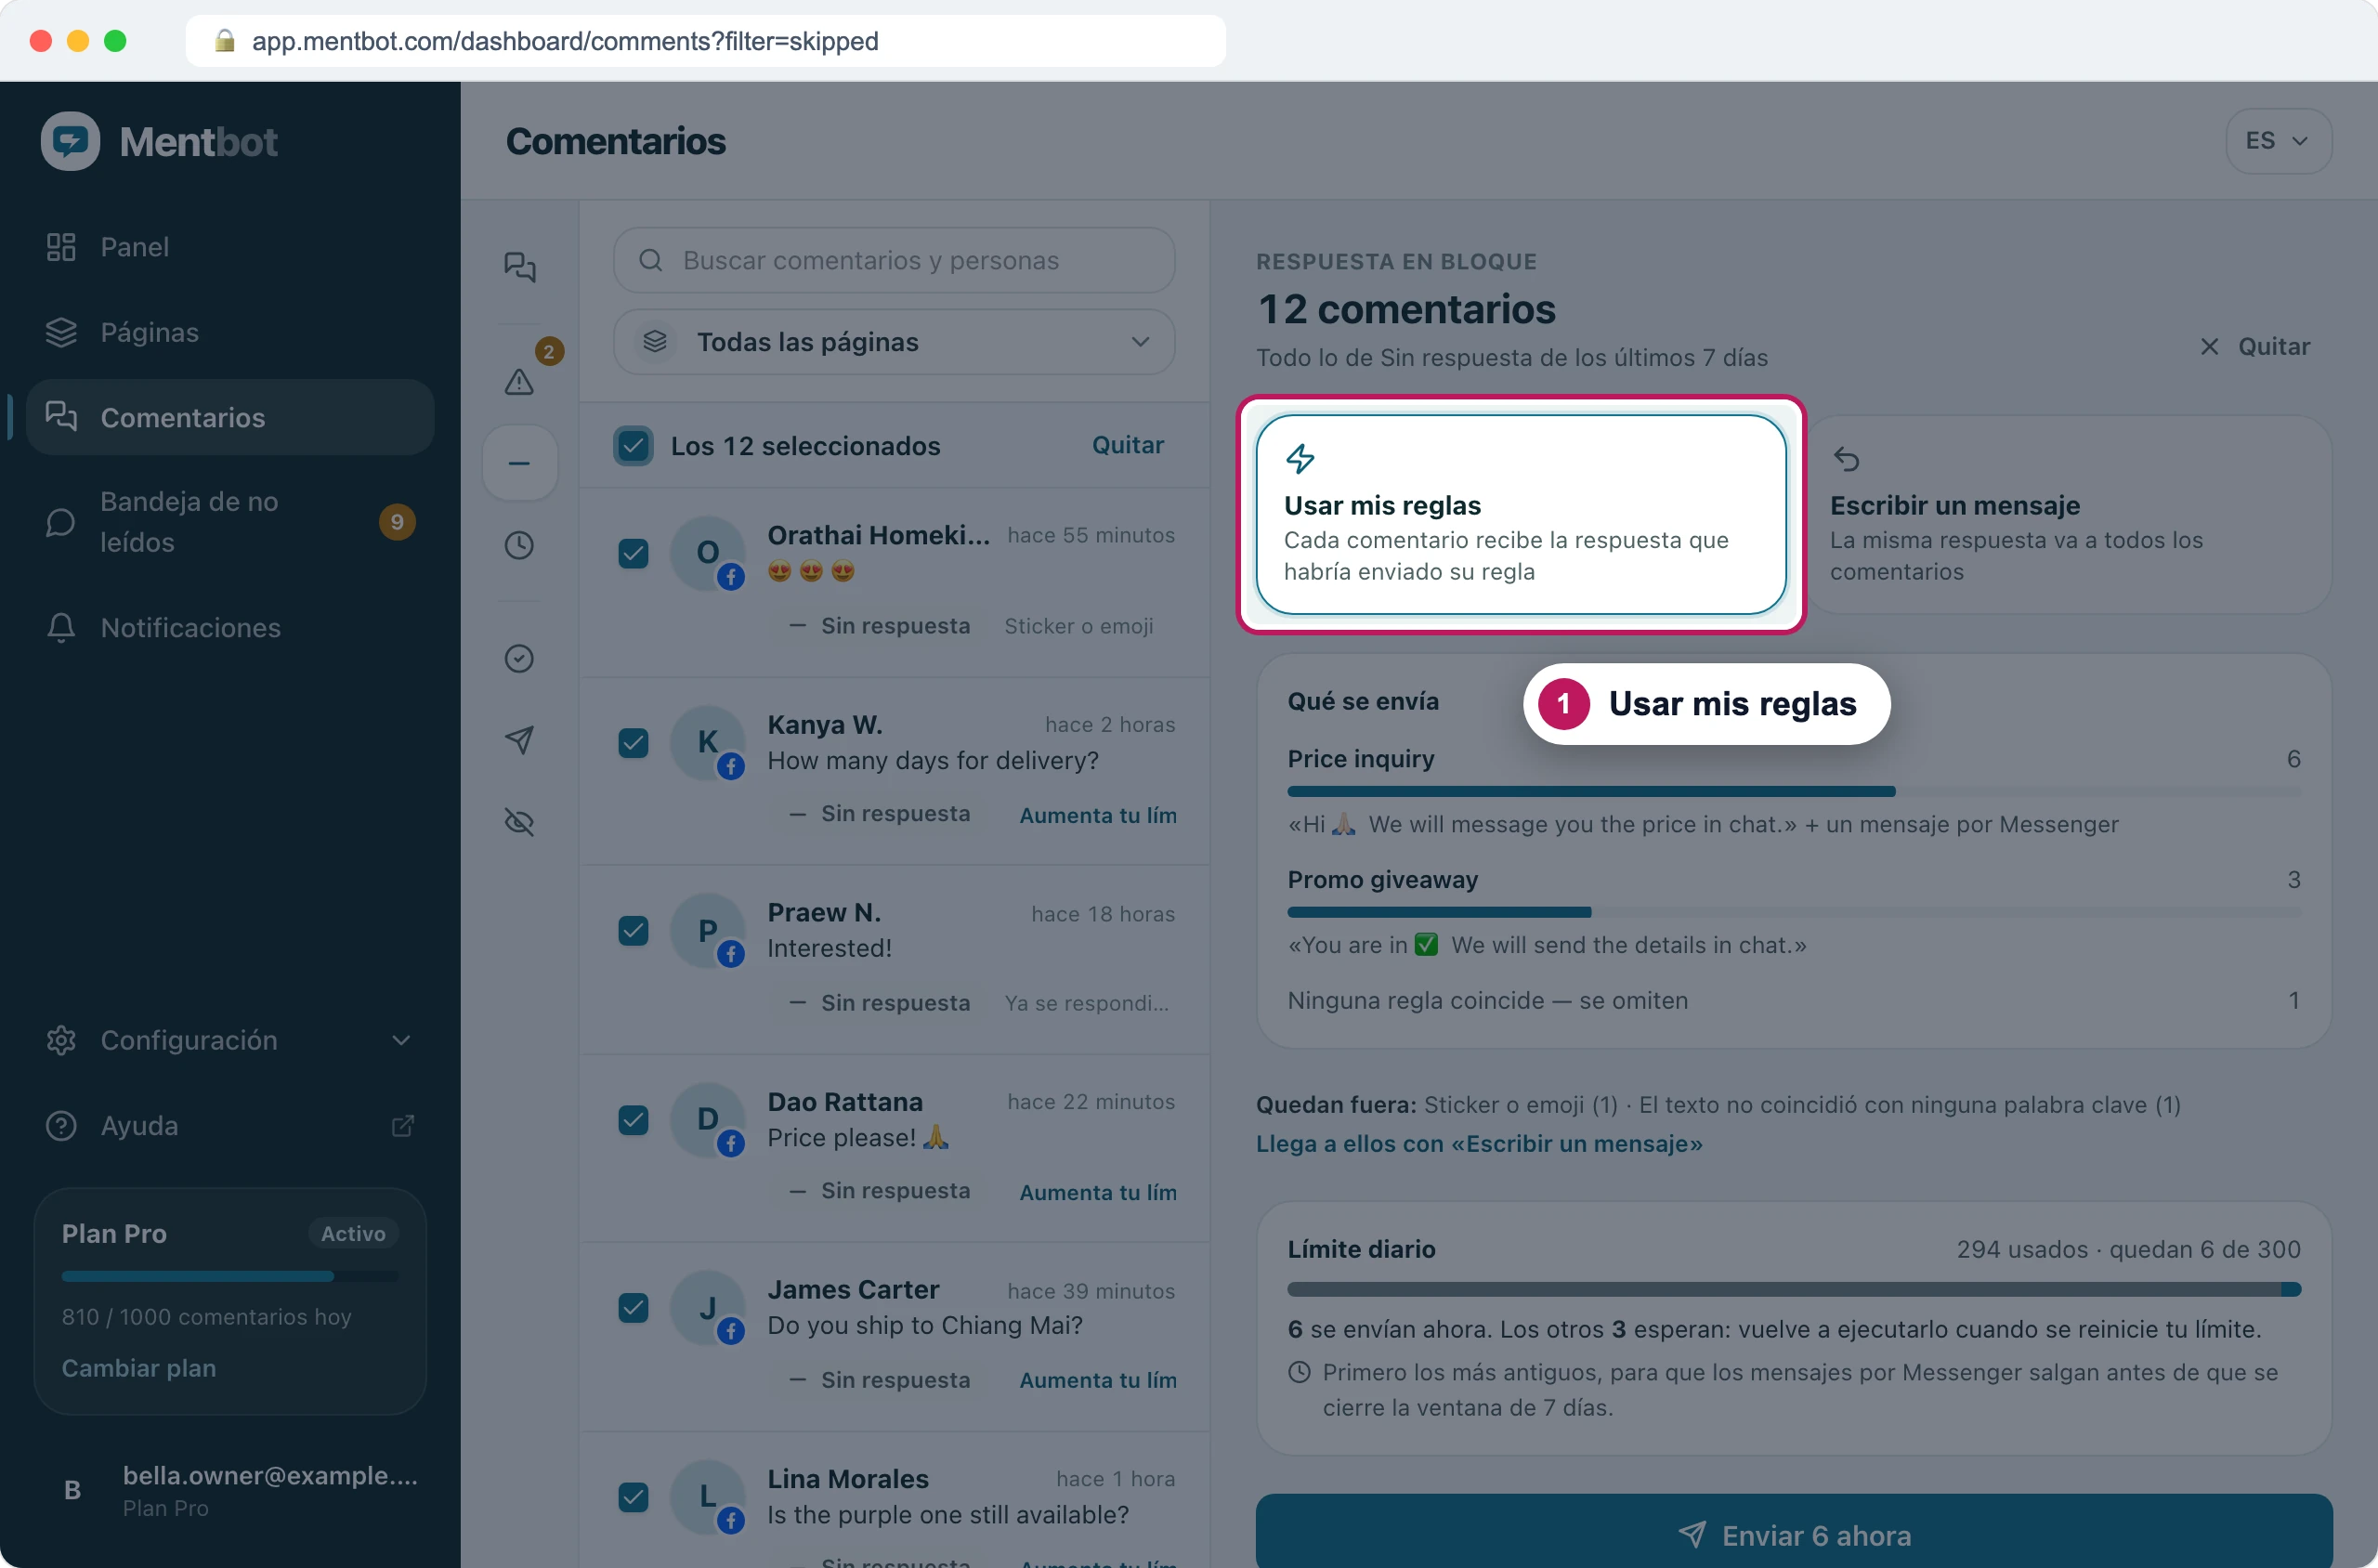Click the Price inquiry progress bar
This screenshot has height=1568, width=2378.
1793,791
